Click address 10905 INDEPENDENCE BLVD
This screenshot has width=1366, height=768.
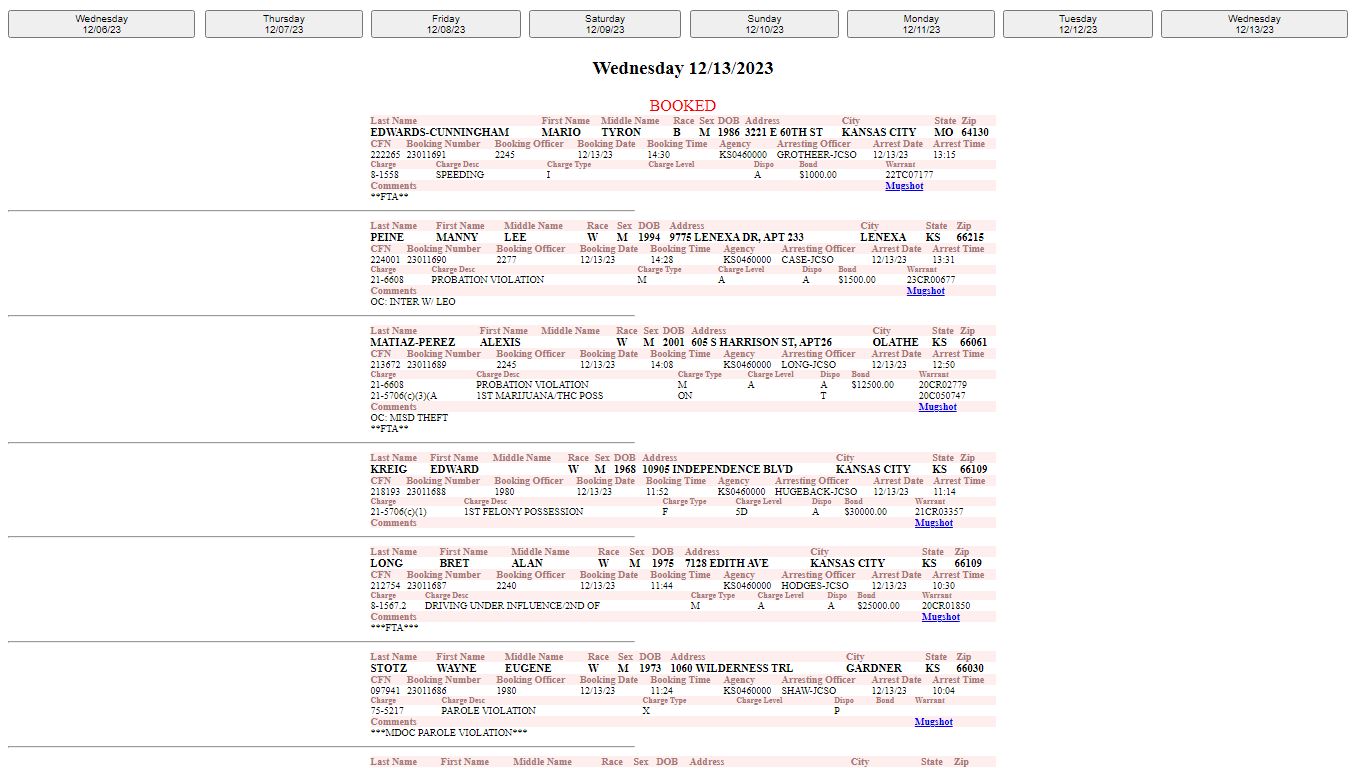[717, 469]
